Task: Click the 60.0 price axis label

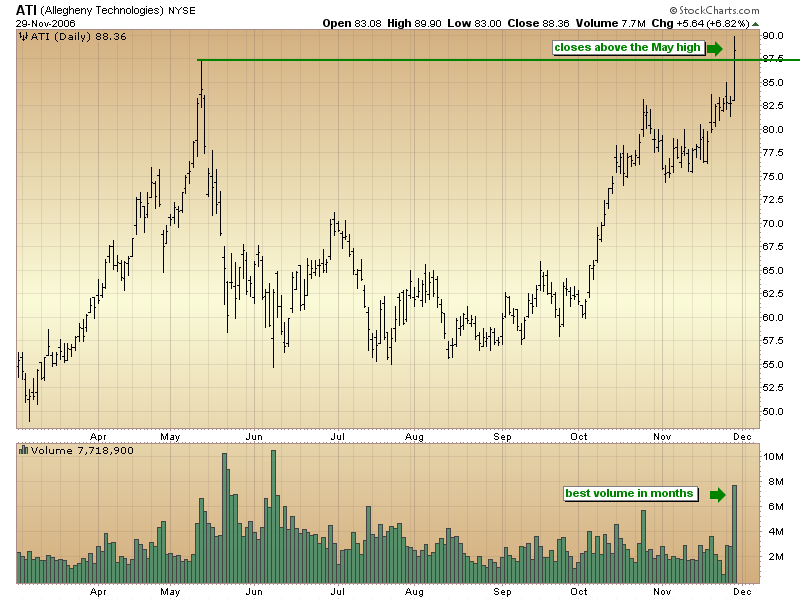Action: 773,317
